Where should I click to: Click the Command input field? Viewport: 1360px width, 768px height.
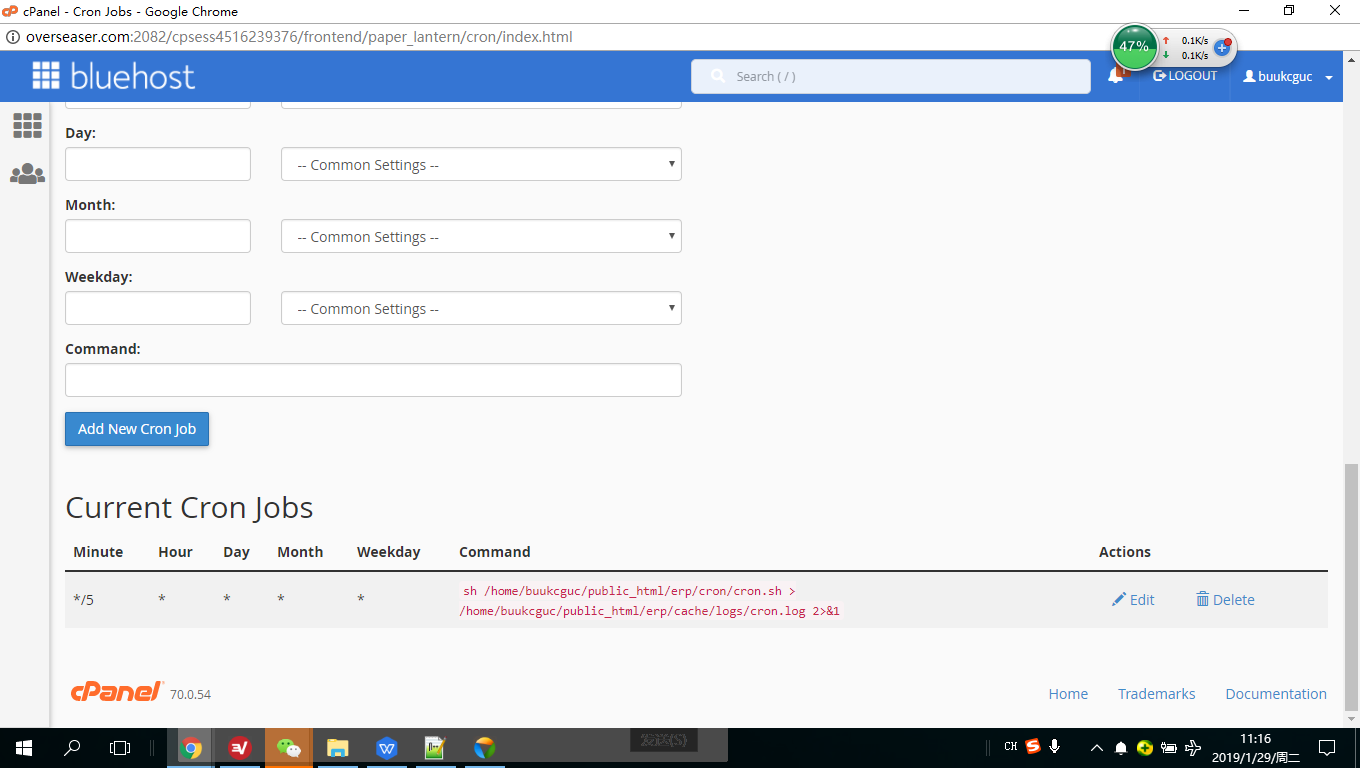[x=373, y=380]
